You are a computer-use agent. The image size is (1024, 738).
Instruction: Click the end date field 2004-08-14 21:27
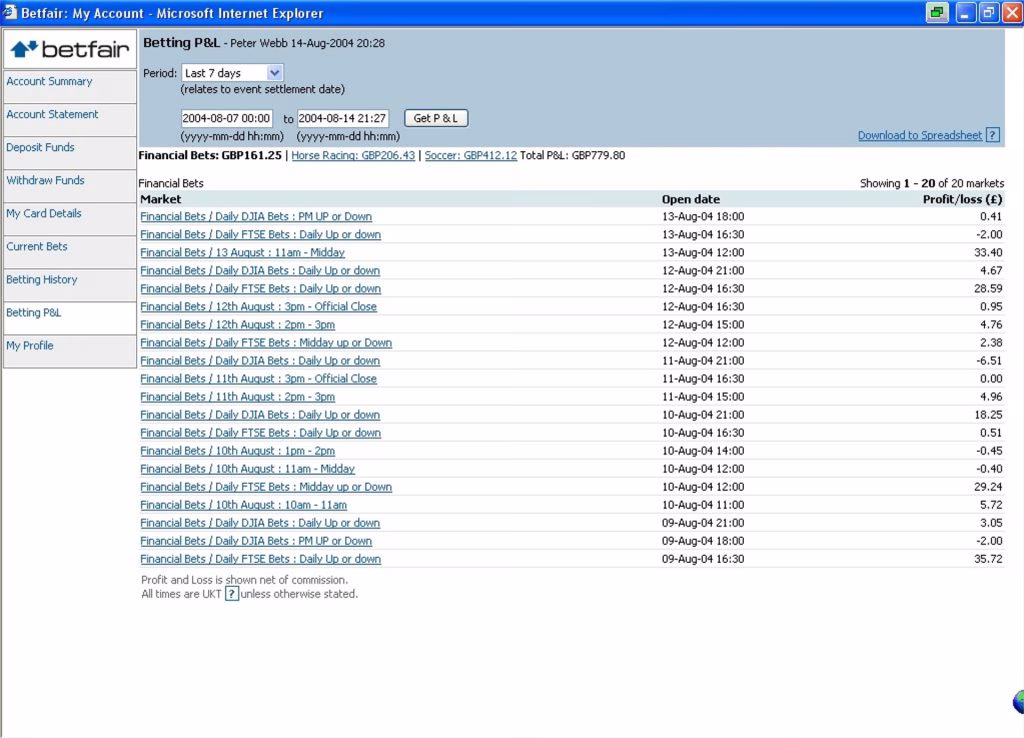click(343, 118)
